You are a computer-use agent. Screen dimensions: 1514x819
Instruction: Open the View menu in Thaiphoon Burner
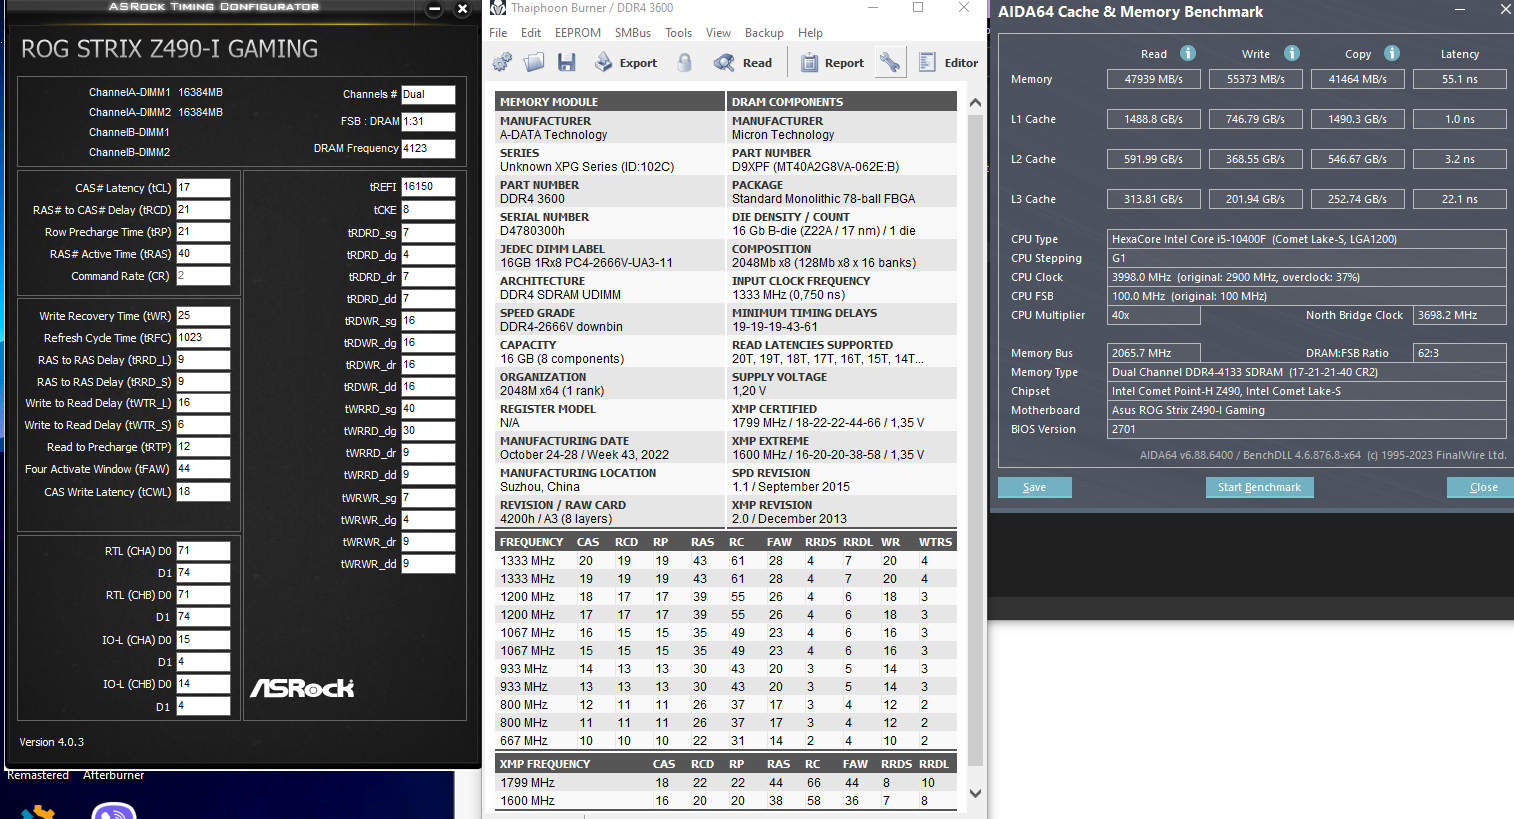tap(719, 33)
